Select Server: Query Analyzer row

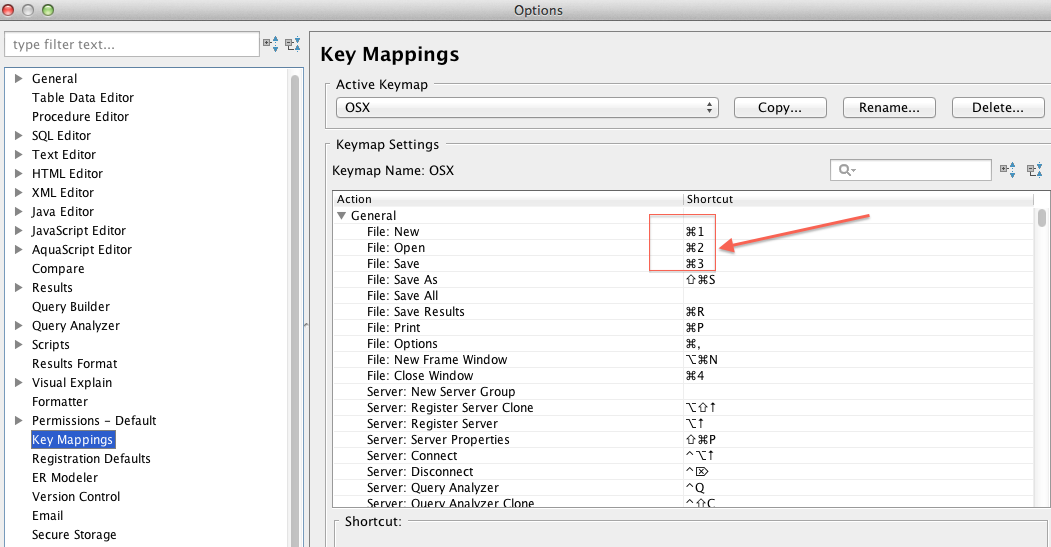point(683,488)
